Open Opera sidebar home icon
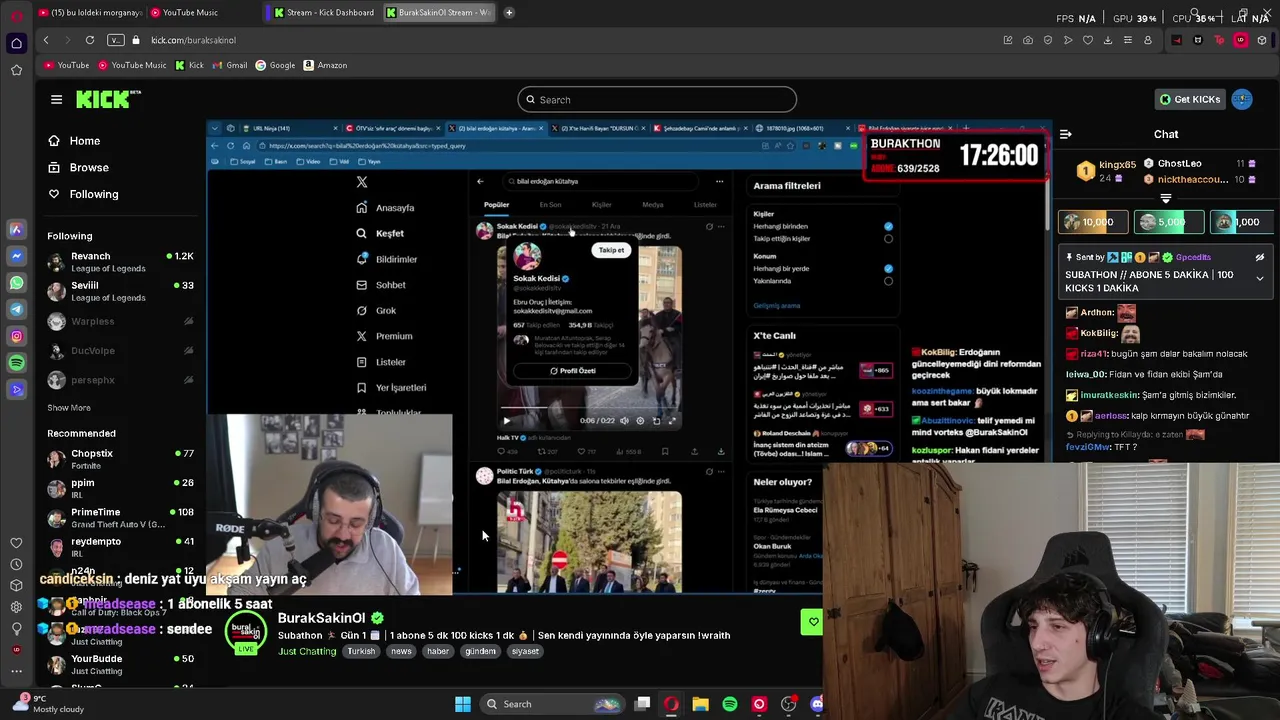1280x720 pixels. (16, 43)
